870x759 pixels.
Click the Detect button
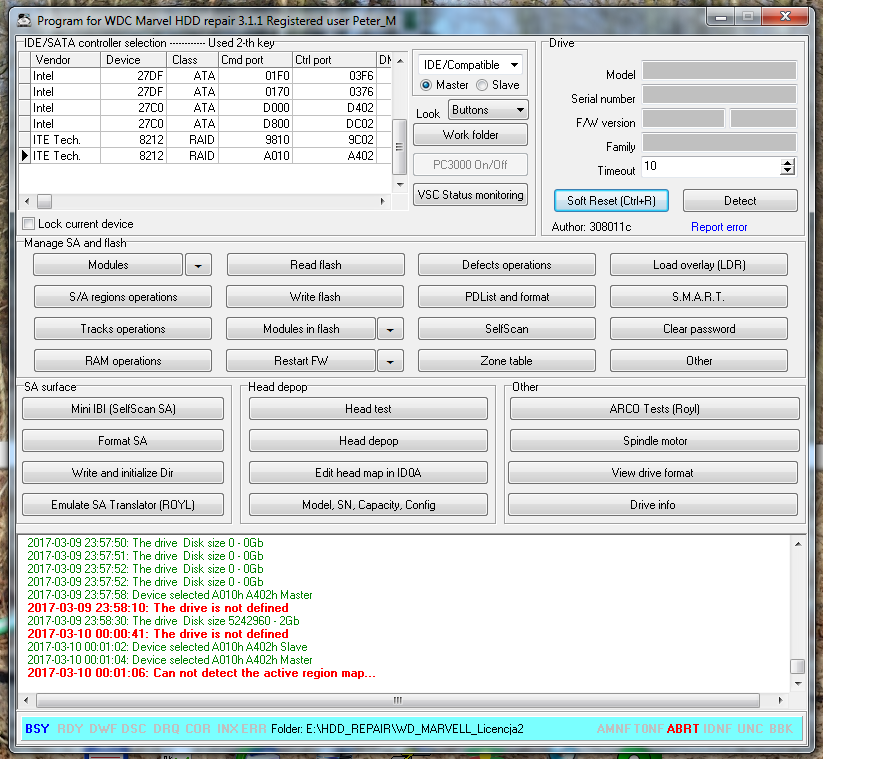pos(740,201)
